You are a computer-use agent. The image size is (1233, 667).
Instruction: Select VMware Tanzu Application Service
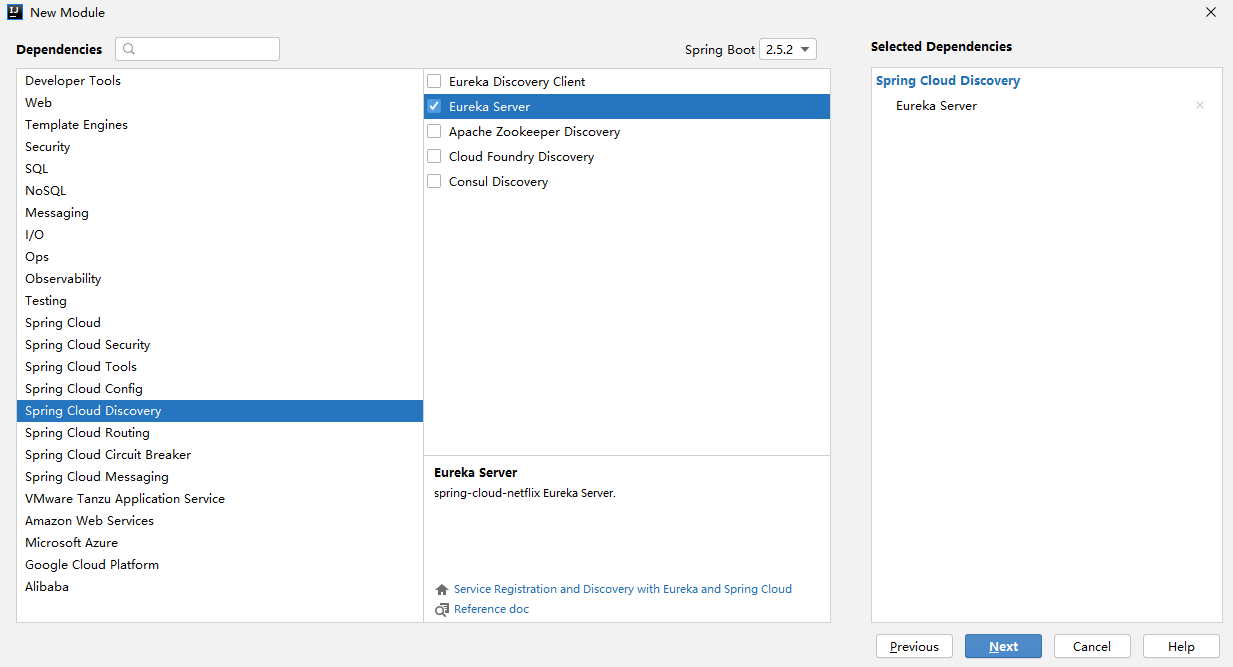[220, 499]
